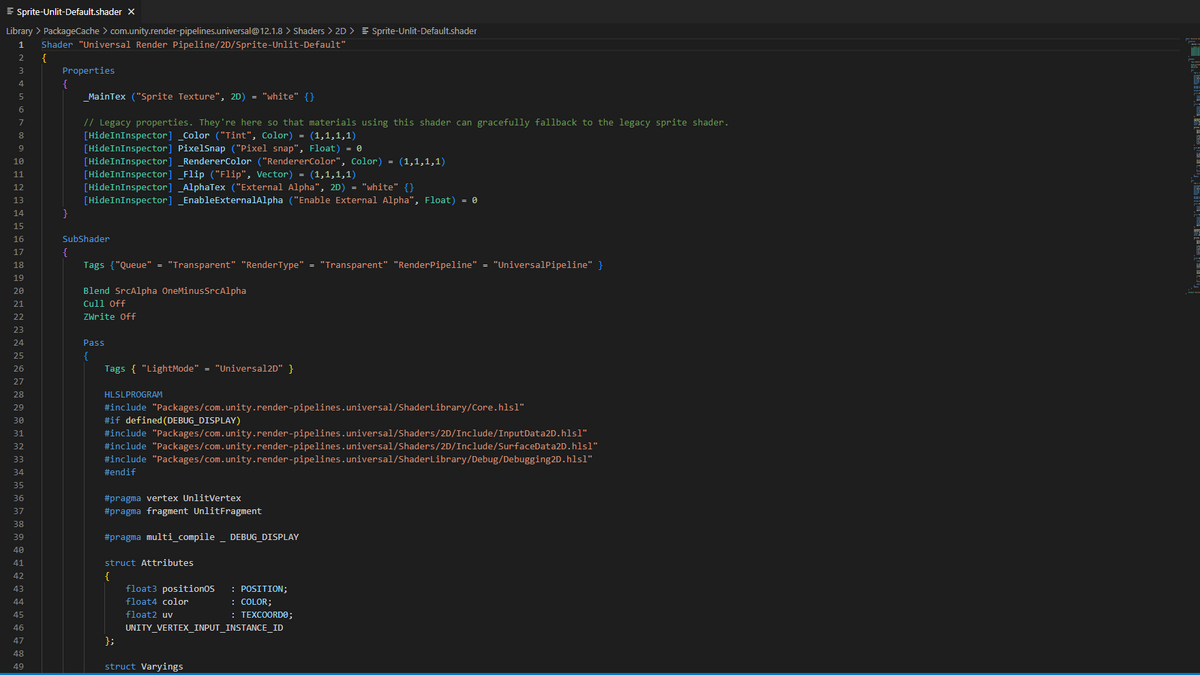Click _RendererColor property name
Image resolution: width=1200 pixels, height=675 pixels.
[x=217, y=162]
